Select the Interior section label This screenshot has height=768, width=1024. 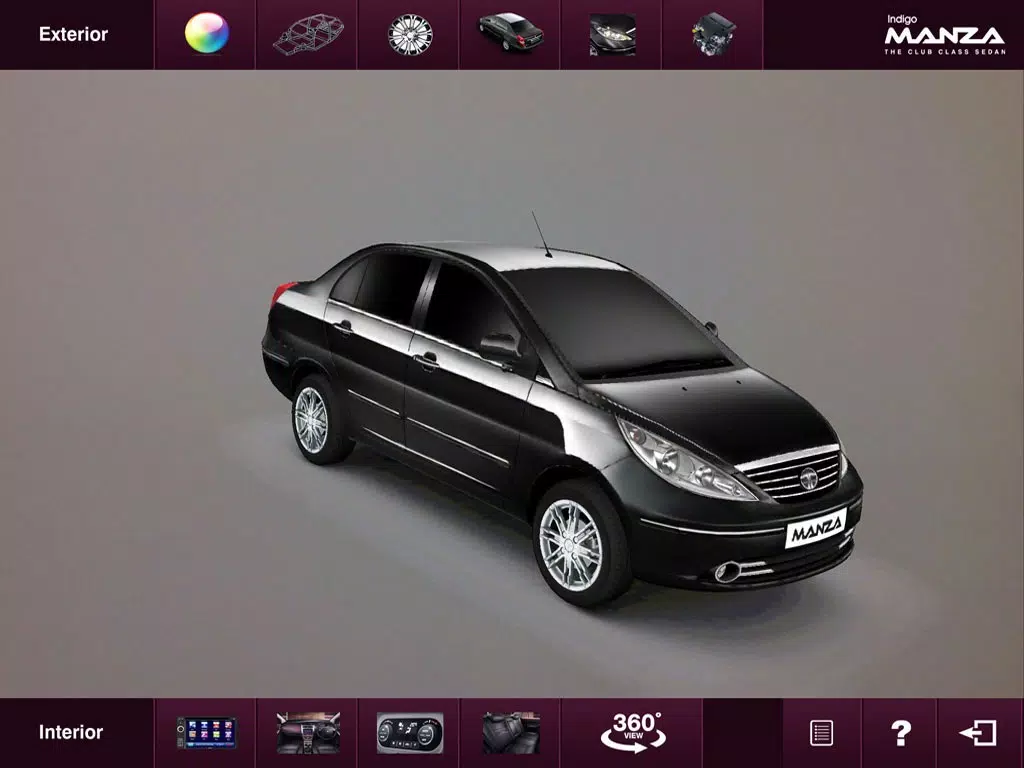click(x=71, y=732)
